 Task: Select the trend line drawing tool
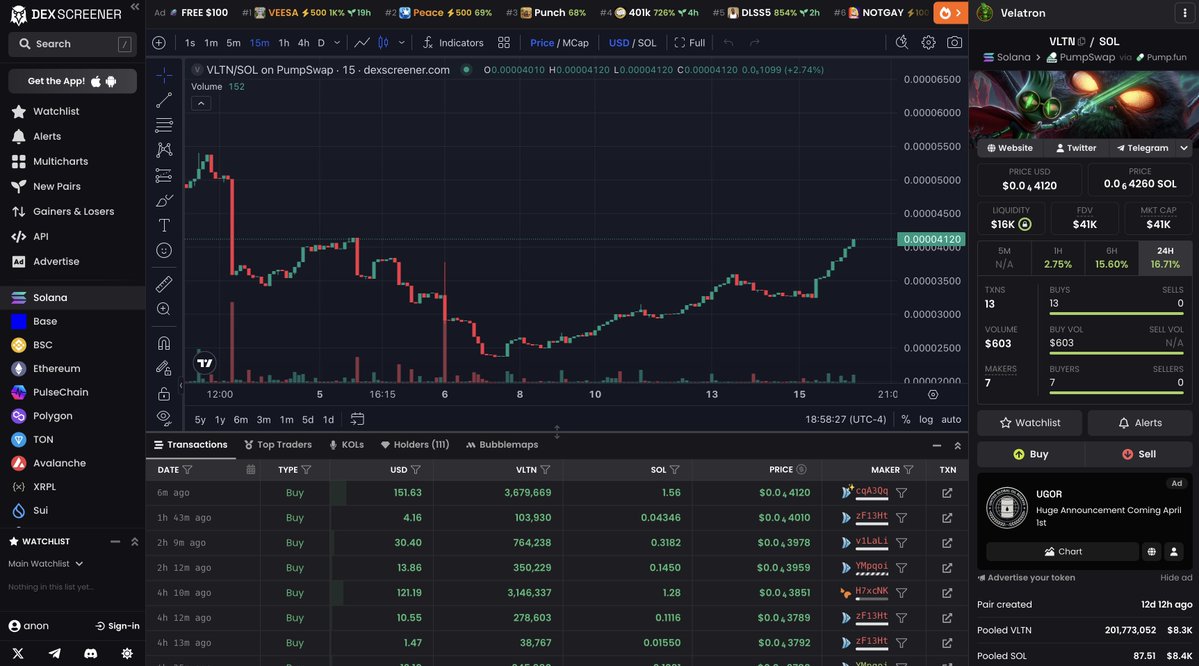164,100
